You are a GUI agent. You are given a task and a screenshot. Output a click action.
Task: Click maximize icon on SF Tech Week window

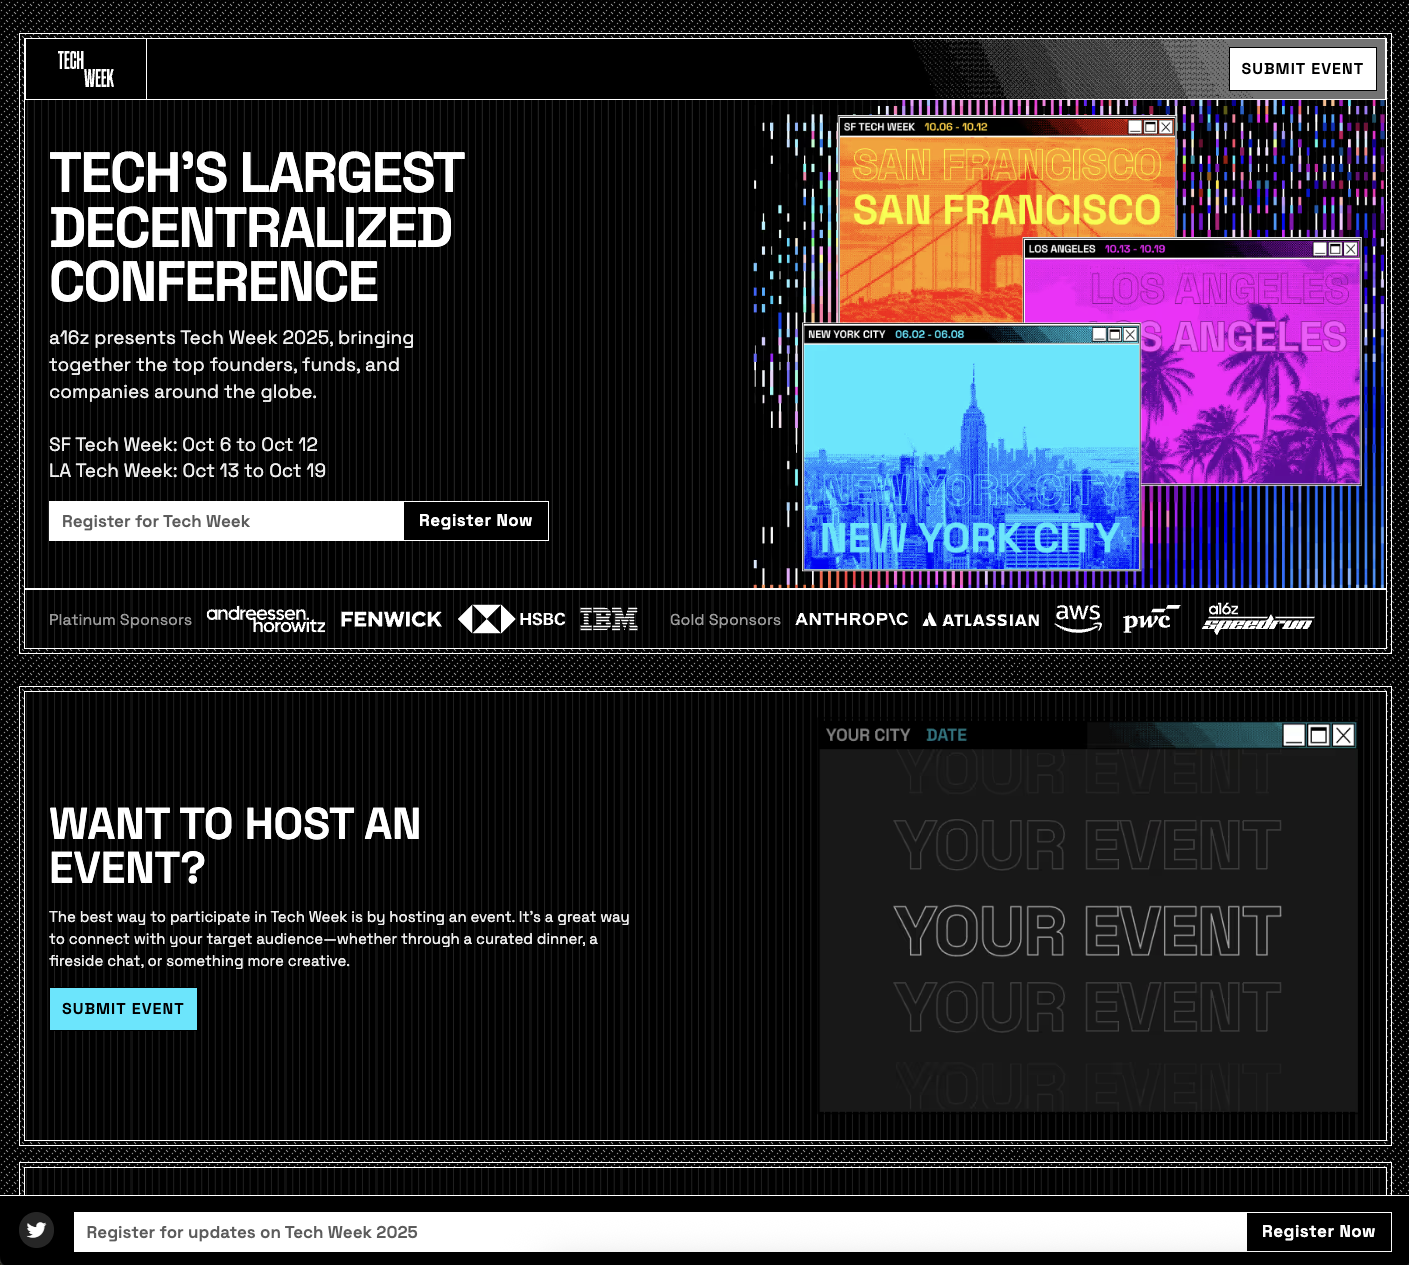point(1150,127)
